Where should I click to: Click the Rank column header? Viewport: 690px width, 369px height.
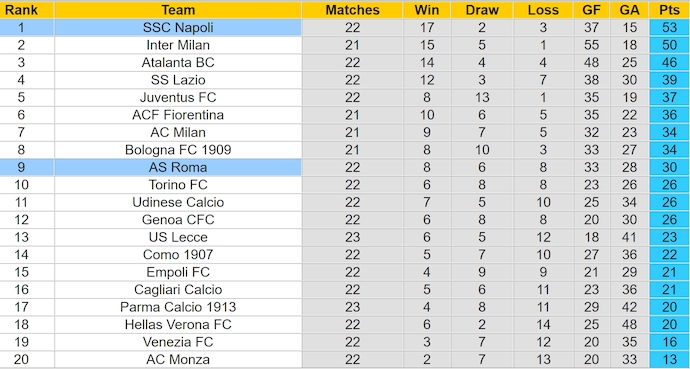(x=21, y=10)
